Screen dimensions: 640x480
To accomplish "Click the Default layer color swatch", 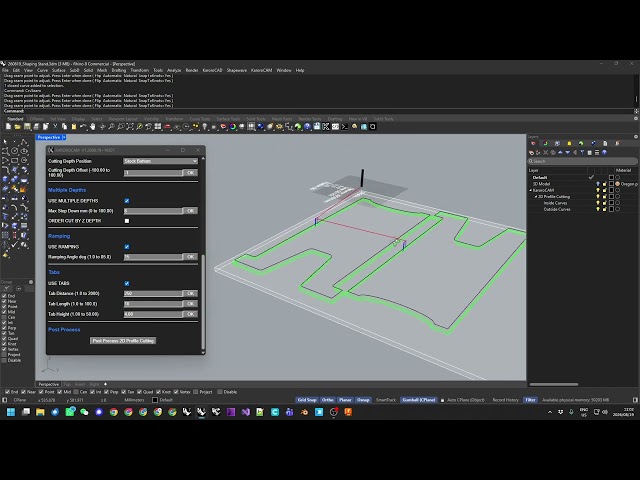I will pos(611,178).
